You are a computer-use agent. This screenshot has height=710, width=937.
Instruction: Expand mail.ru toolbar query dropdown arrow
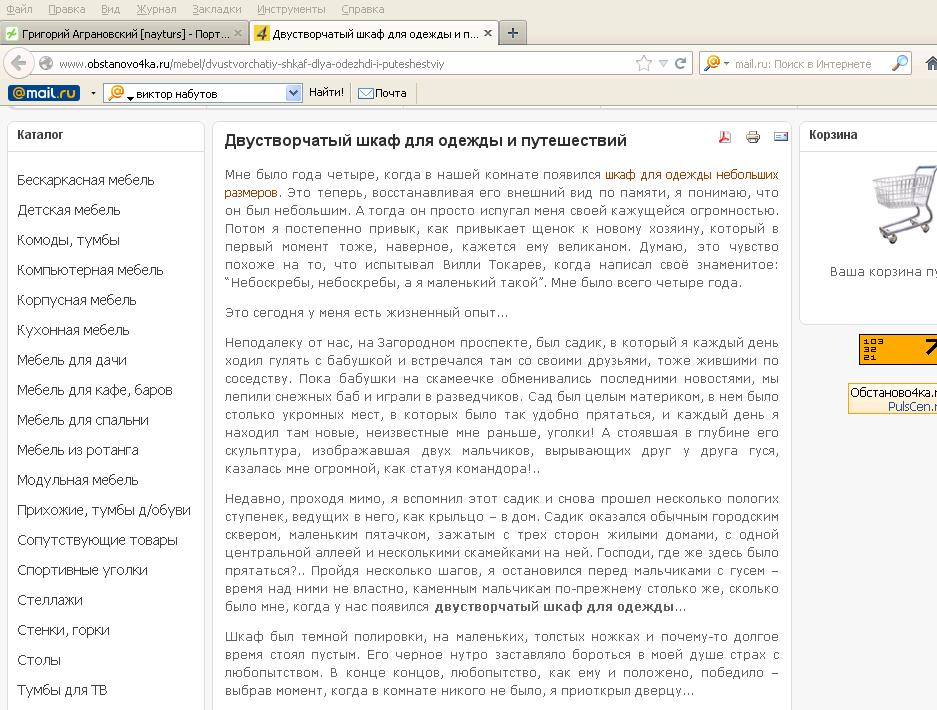(292, 93)
